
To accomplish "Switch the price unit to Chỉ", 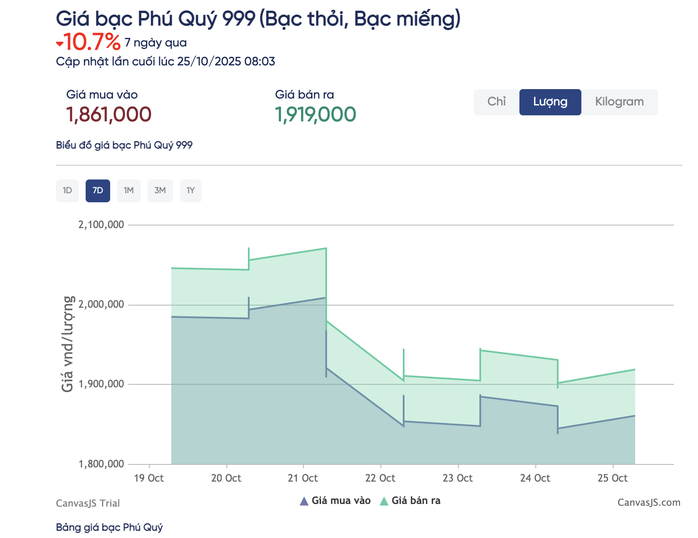I will 496,102.
